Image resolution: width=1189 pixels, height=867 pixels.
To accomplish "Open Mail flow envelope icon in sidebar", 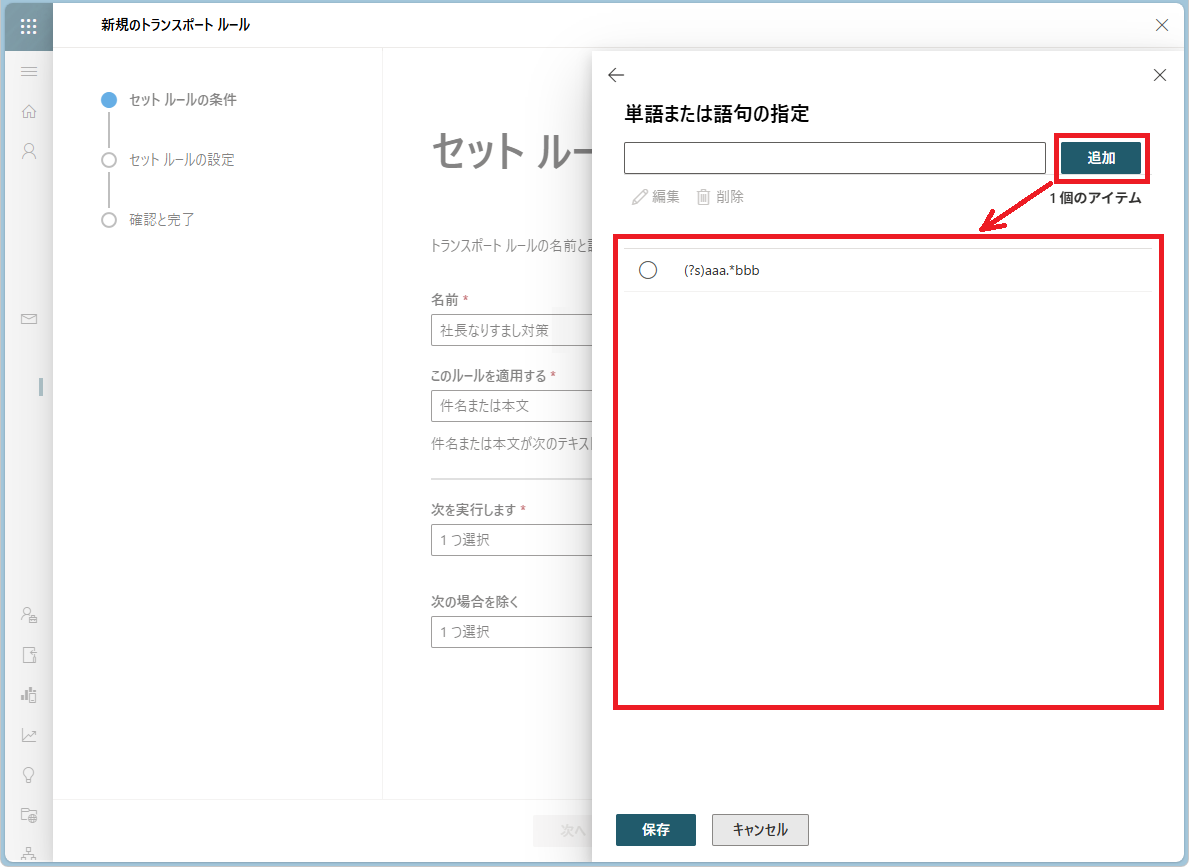I will click(x=29, y=319).
